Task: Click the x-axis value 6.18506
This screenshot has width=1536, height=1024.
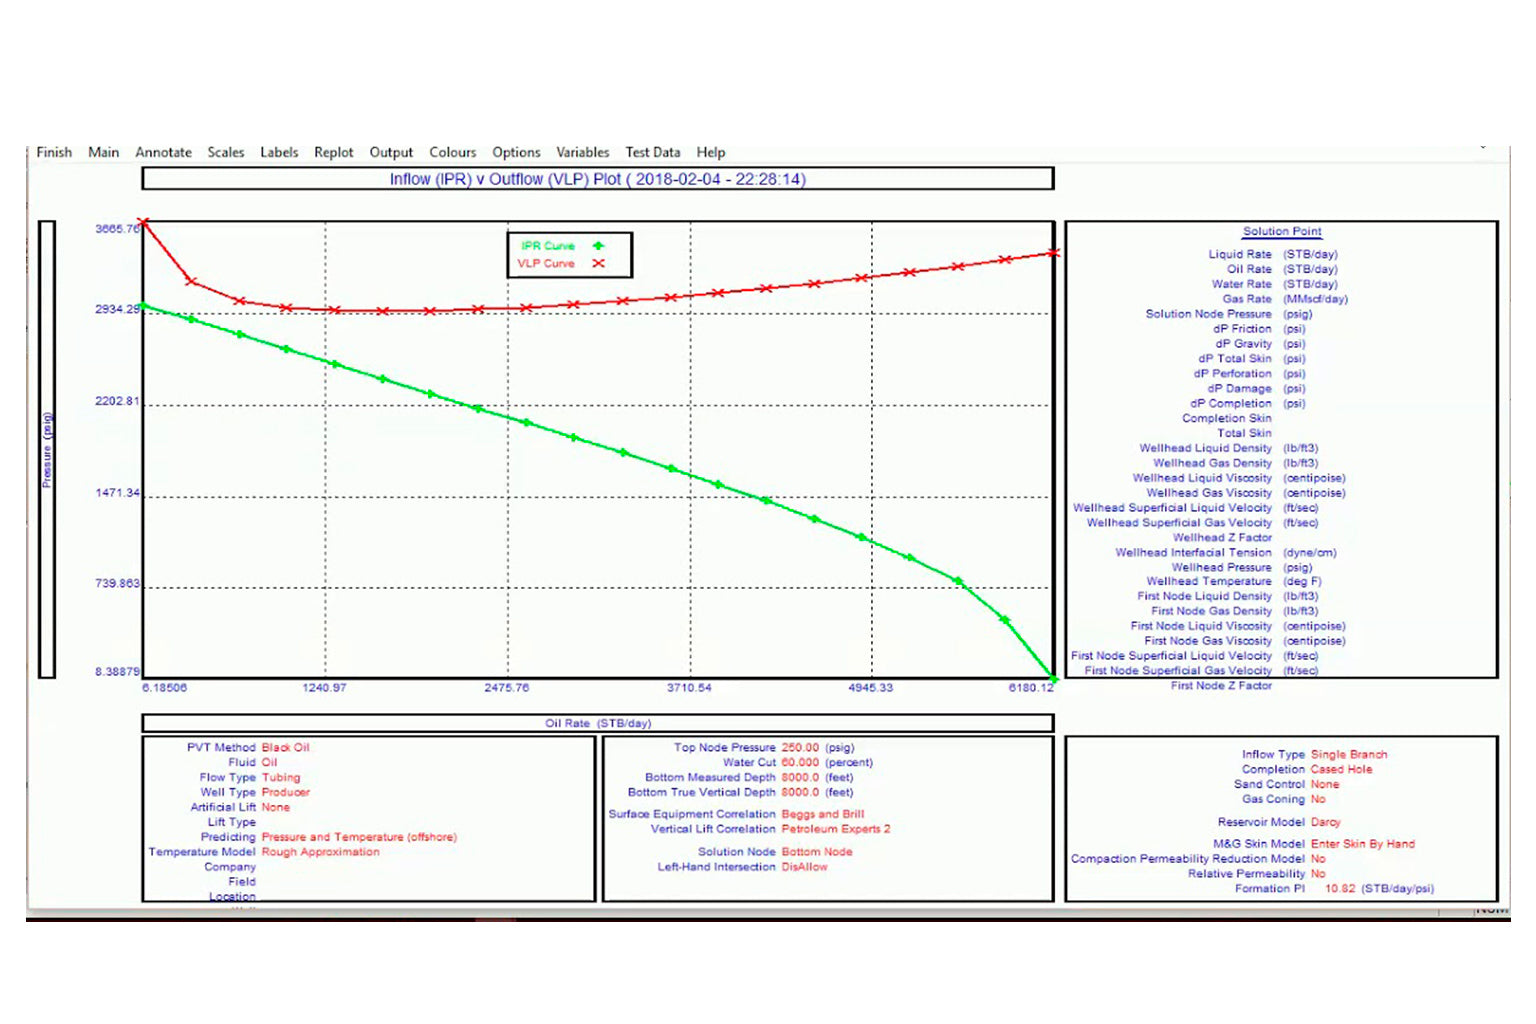Action: pos(164,688)
